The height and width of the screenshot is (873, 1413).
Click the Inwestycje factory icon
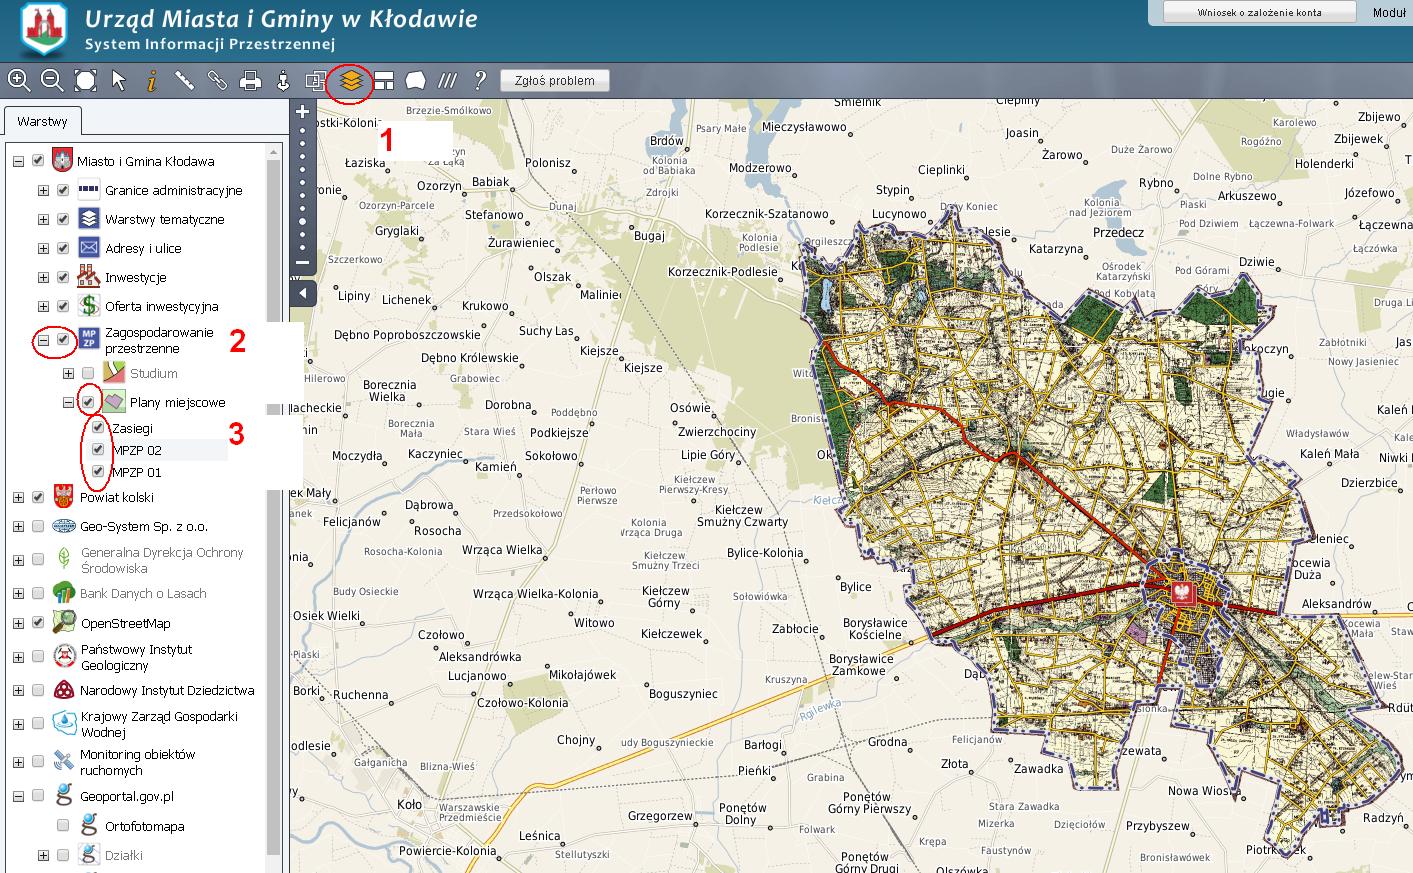point(89,277)
